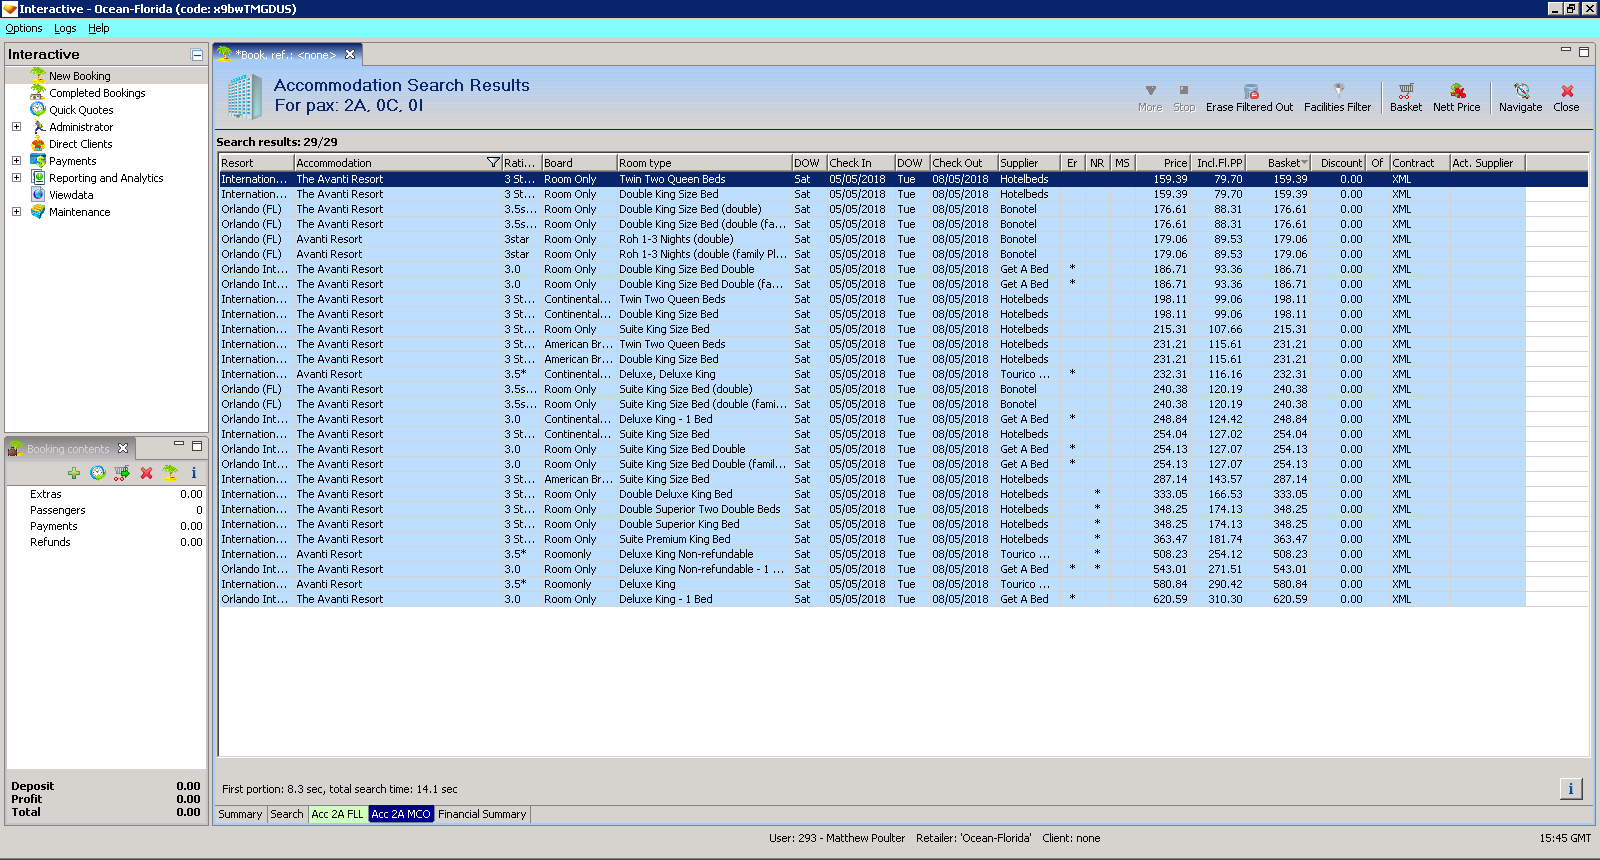Select the Double Deluxe King Bed row
The image size is (1600, 860).
click(x=872, y=494)
